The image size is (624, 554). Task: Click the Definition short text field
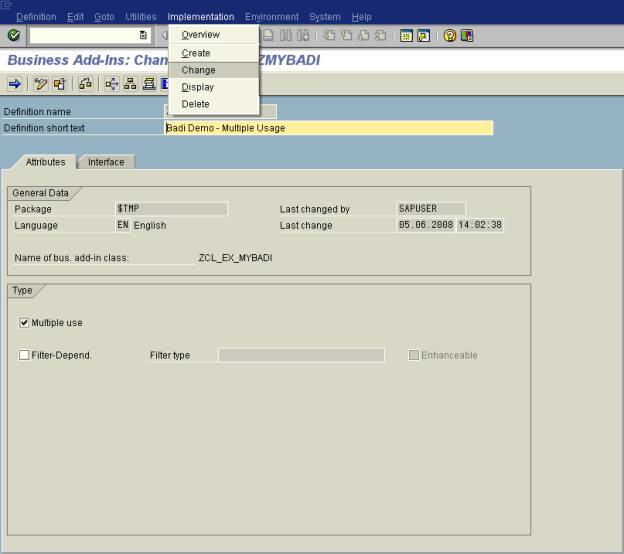329,128
